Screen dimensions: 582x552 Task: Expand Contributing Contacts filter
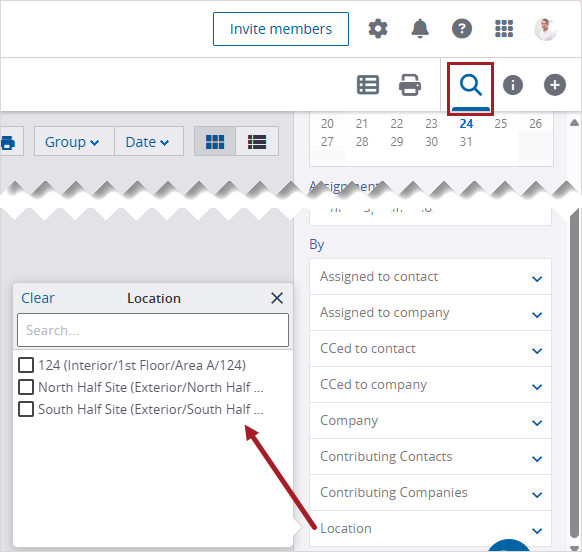430,457
